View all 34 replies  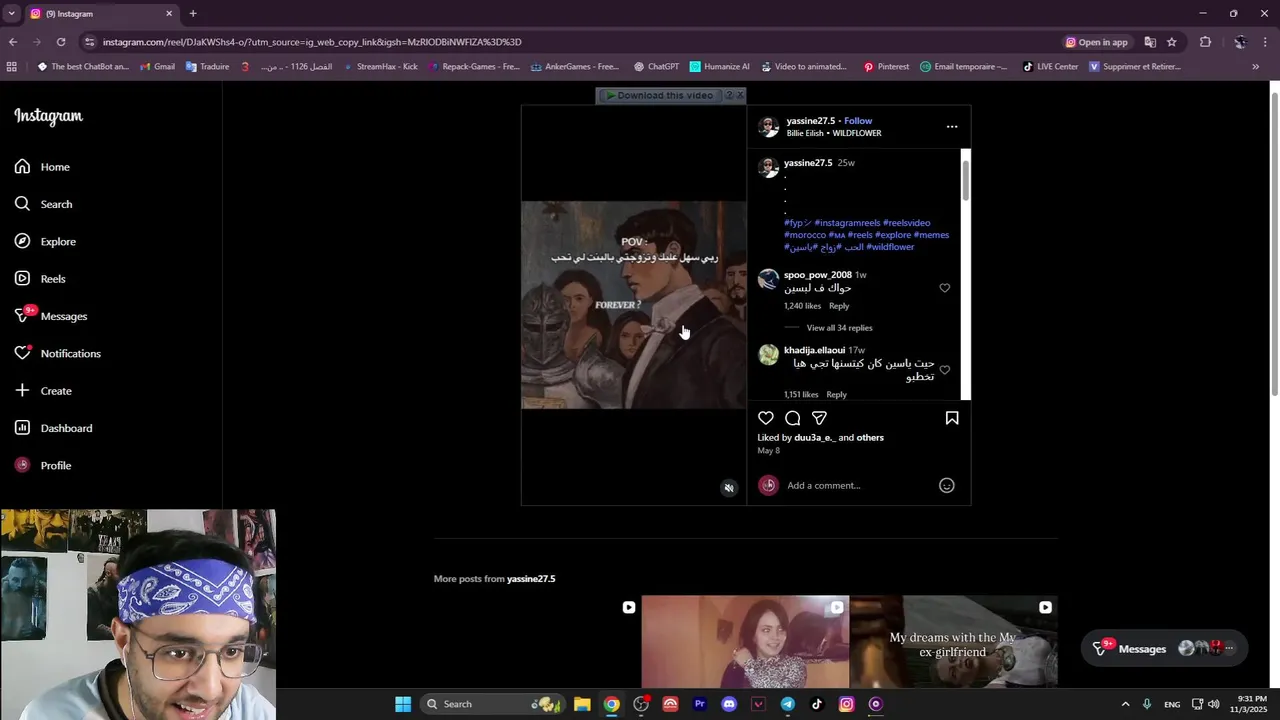click(x=839, y=328)
